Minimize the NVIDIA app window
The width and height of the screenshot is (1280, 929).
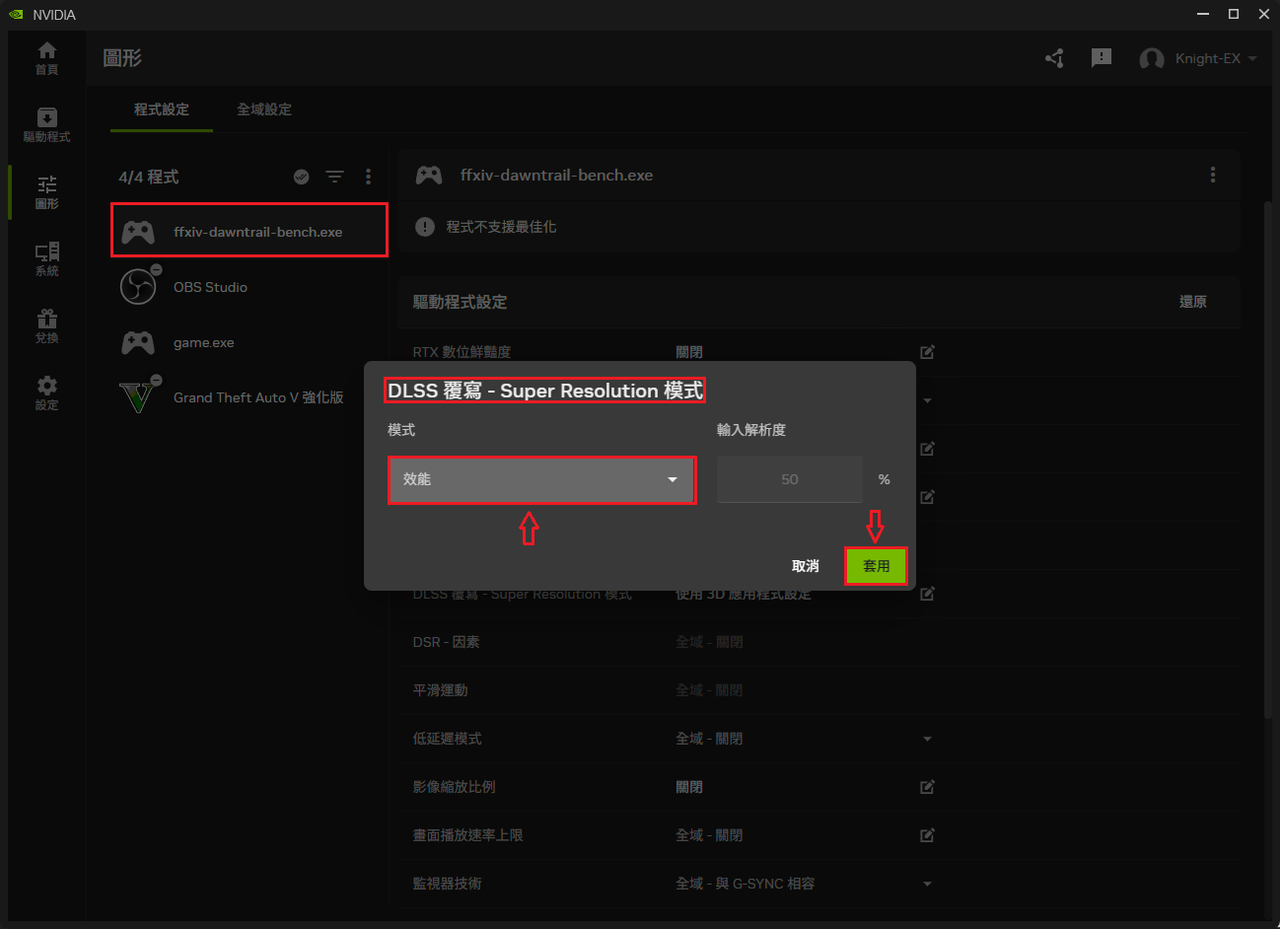(1201, 14)
